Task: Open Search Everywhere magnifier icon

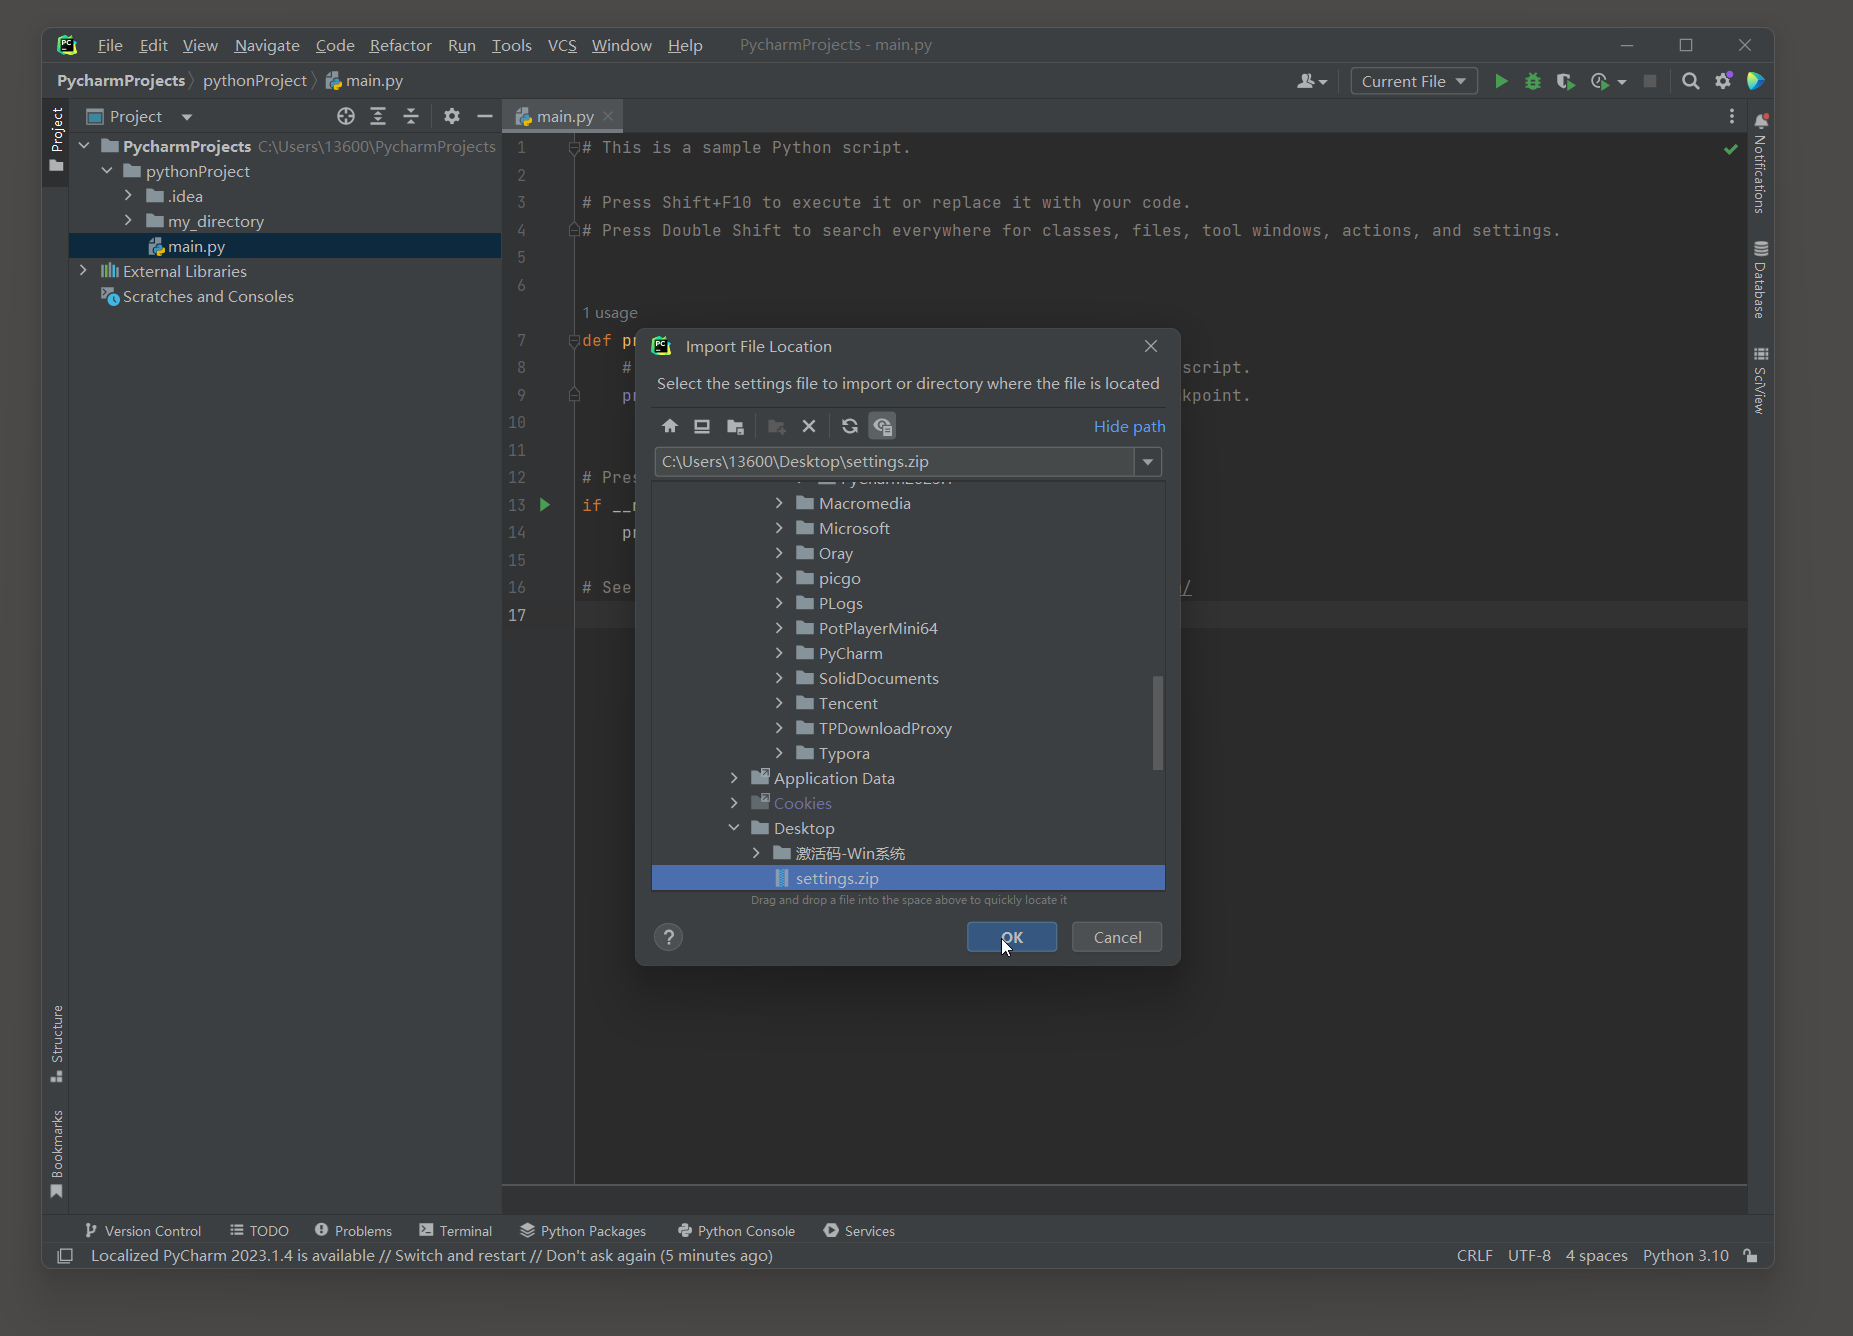Action: click(x=1690, y=81)
